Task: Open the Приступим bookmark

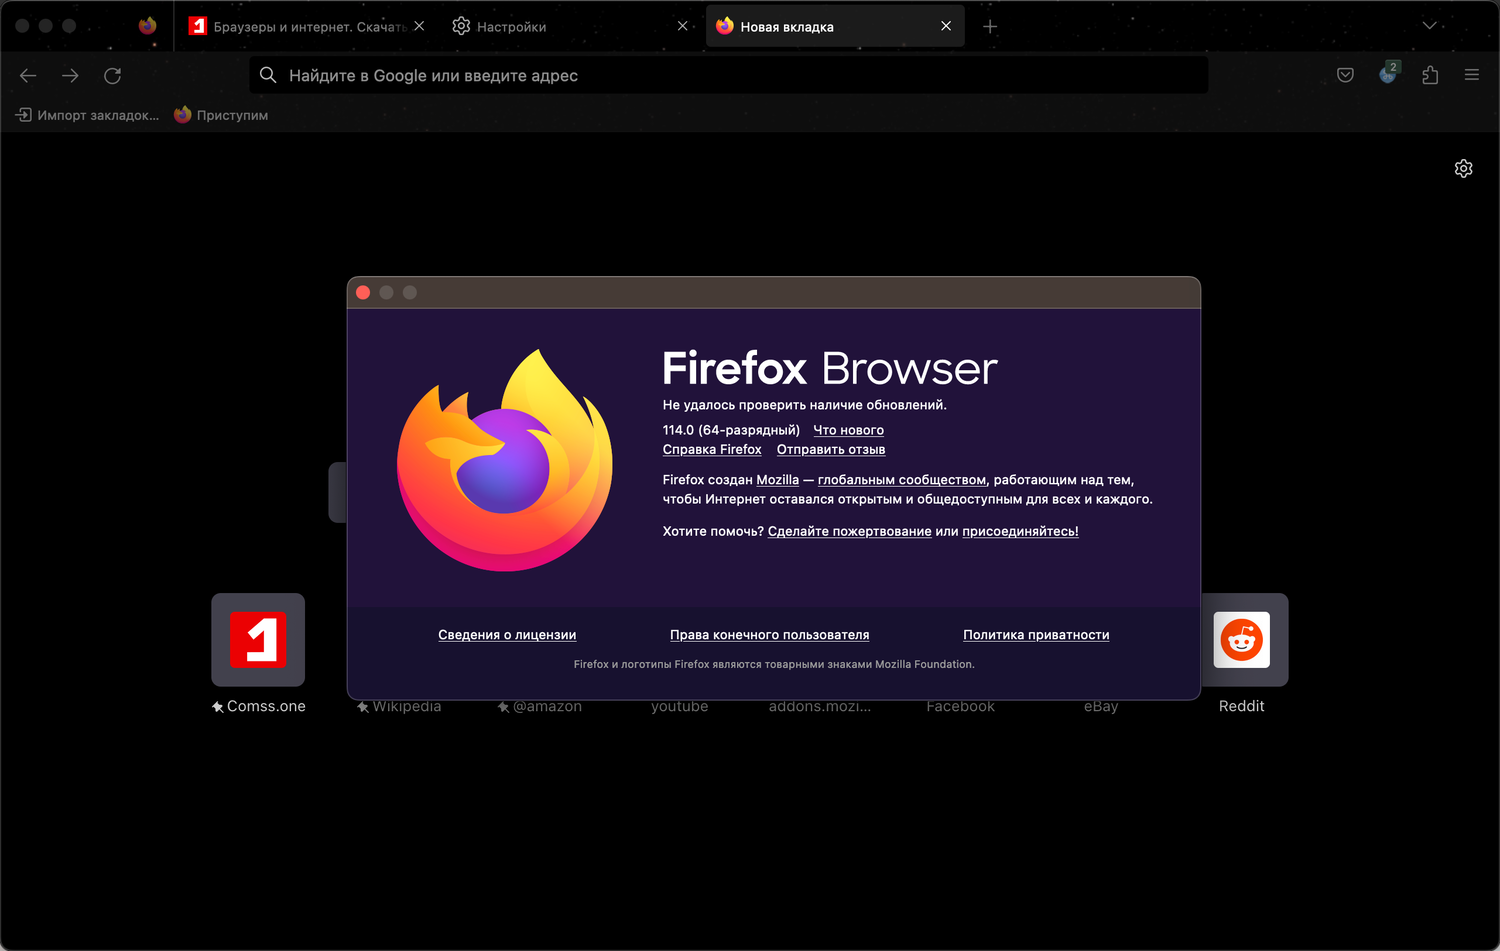Action: pos(221,115)
